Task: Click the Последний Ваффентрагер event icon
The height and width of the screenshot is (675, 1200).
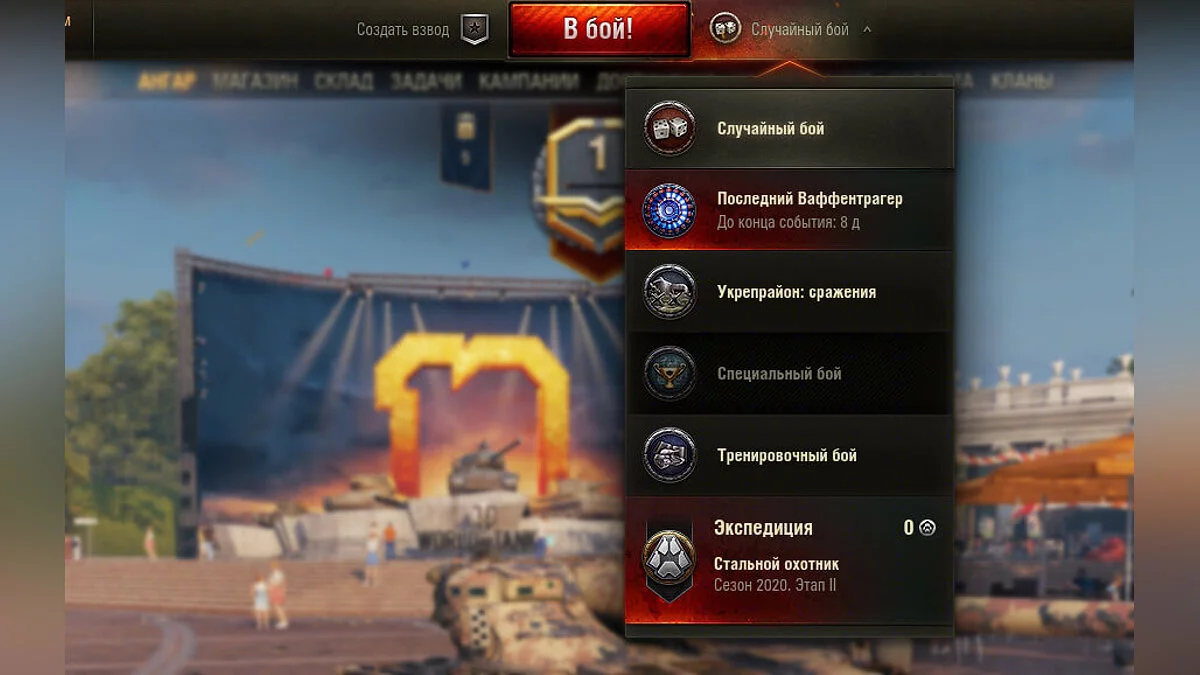Action: (x=669, y=210)
